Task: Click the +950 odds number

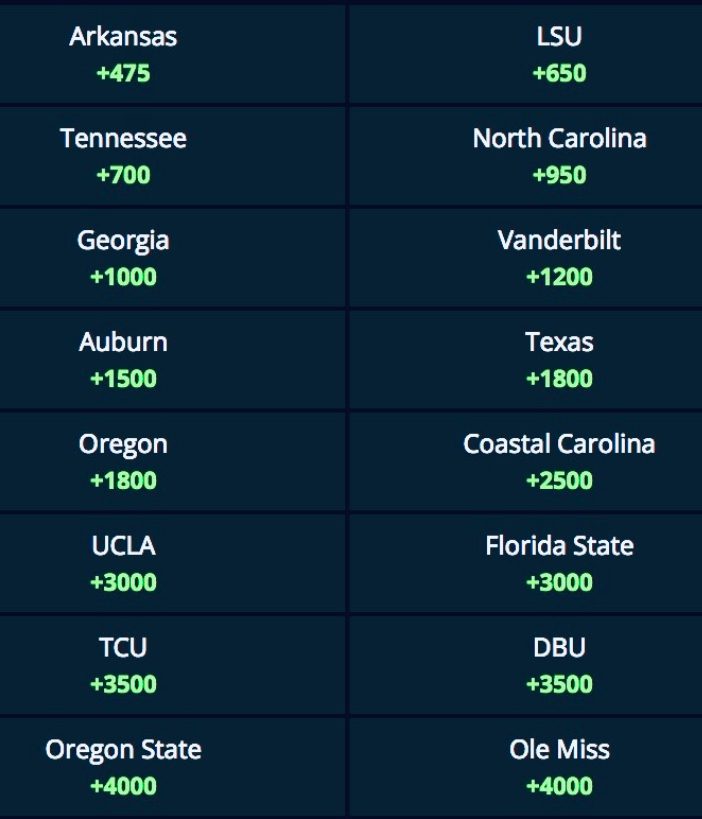Action: pos(559,175)
